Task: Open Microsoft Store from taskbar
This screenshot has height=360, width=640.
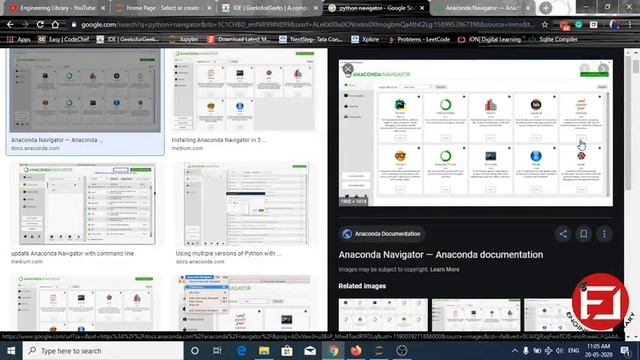Action: [287, 351]
